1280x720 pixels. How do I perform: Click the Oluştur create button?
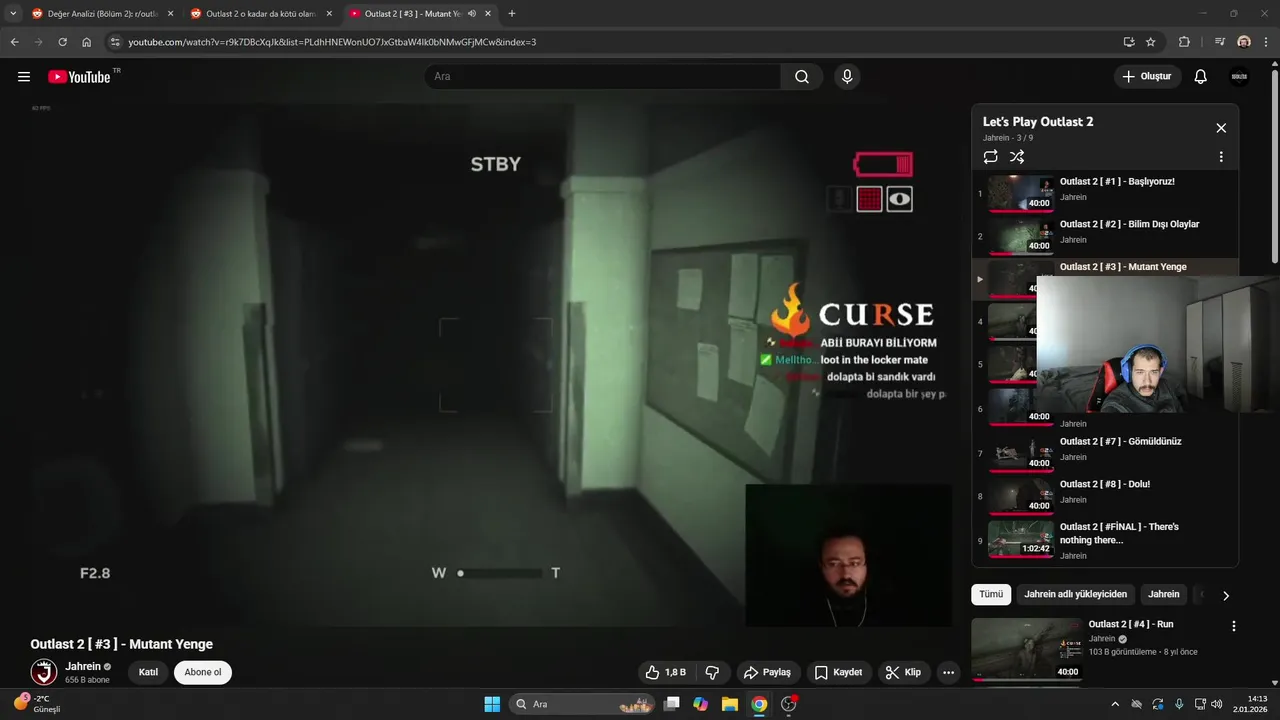(1147, 77)
